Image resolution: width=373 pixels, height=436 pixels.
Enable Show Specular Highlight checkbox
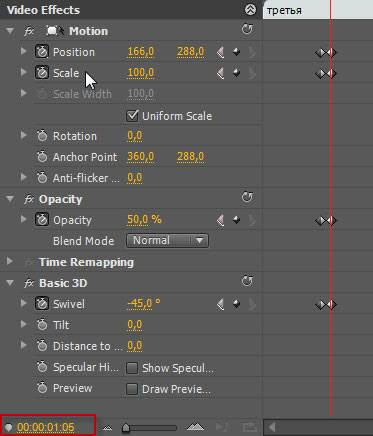[132, 368]
